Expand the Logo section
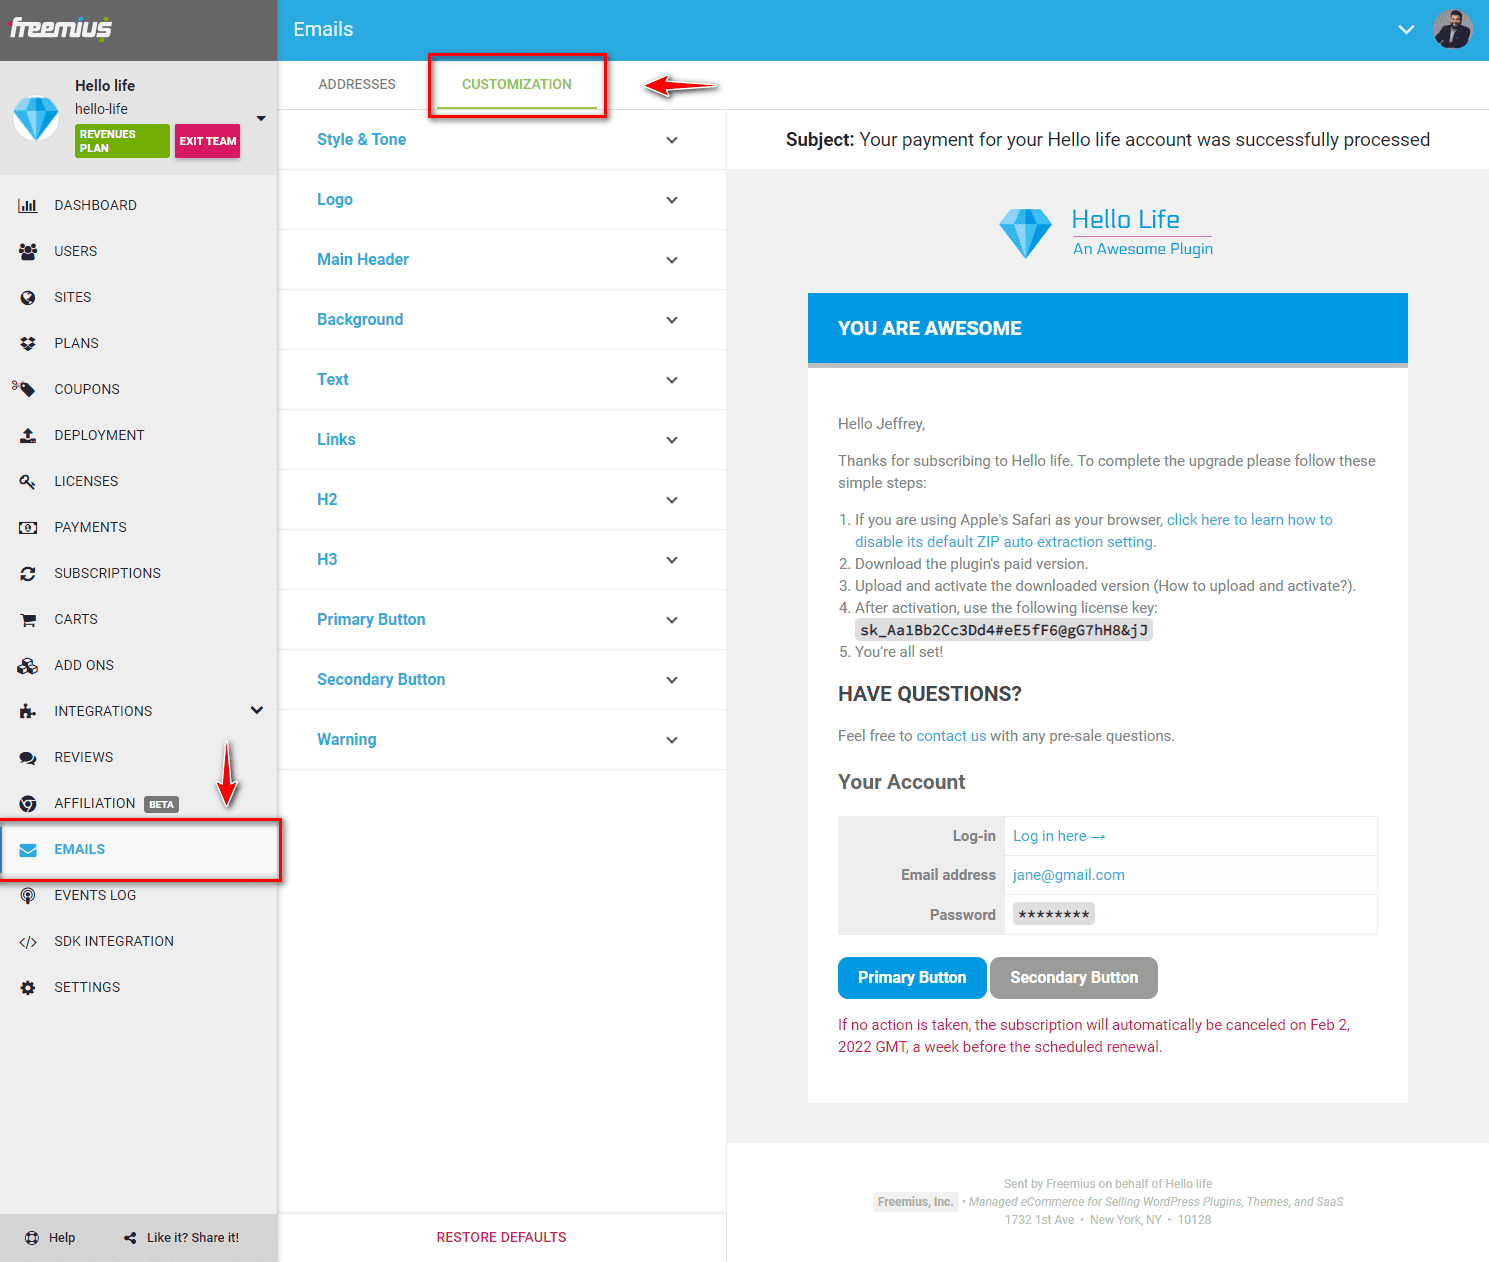Image resolution: width=1489 pixels, height=1262 pixels. tap(502, 200)
